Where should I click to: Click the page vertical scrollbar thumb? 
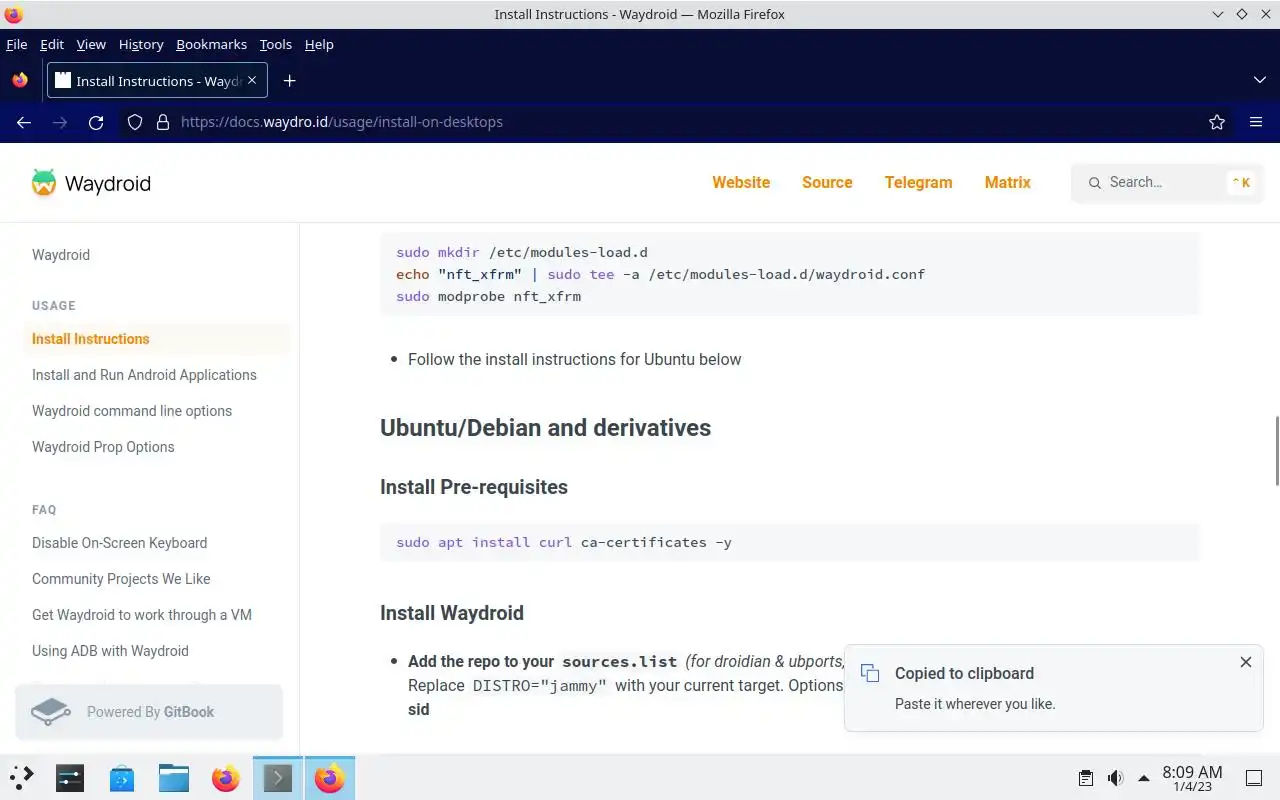coord(1276,450)
